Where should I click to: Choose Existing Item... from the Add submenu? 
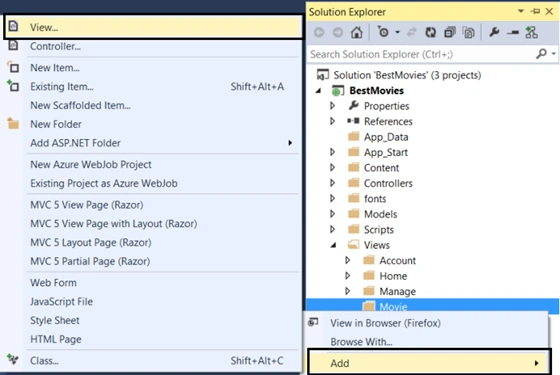pyautogui.click(x=153, y=86)
